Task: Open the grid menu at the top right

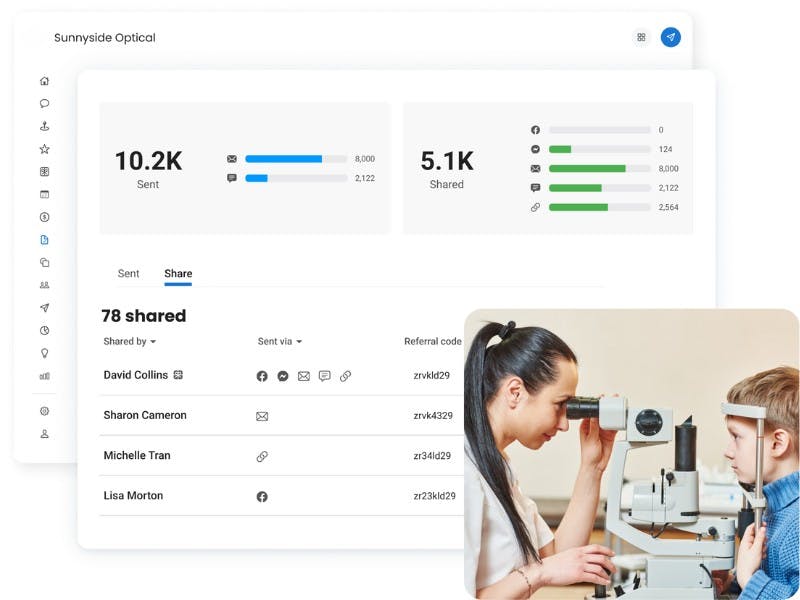Action: click(641, 37)
